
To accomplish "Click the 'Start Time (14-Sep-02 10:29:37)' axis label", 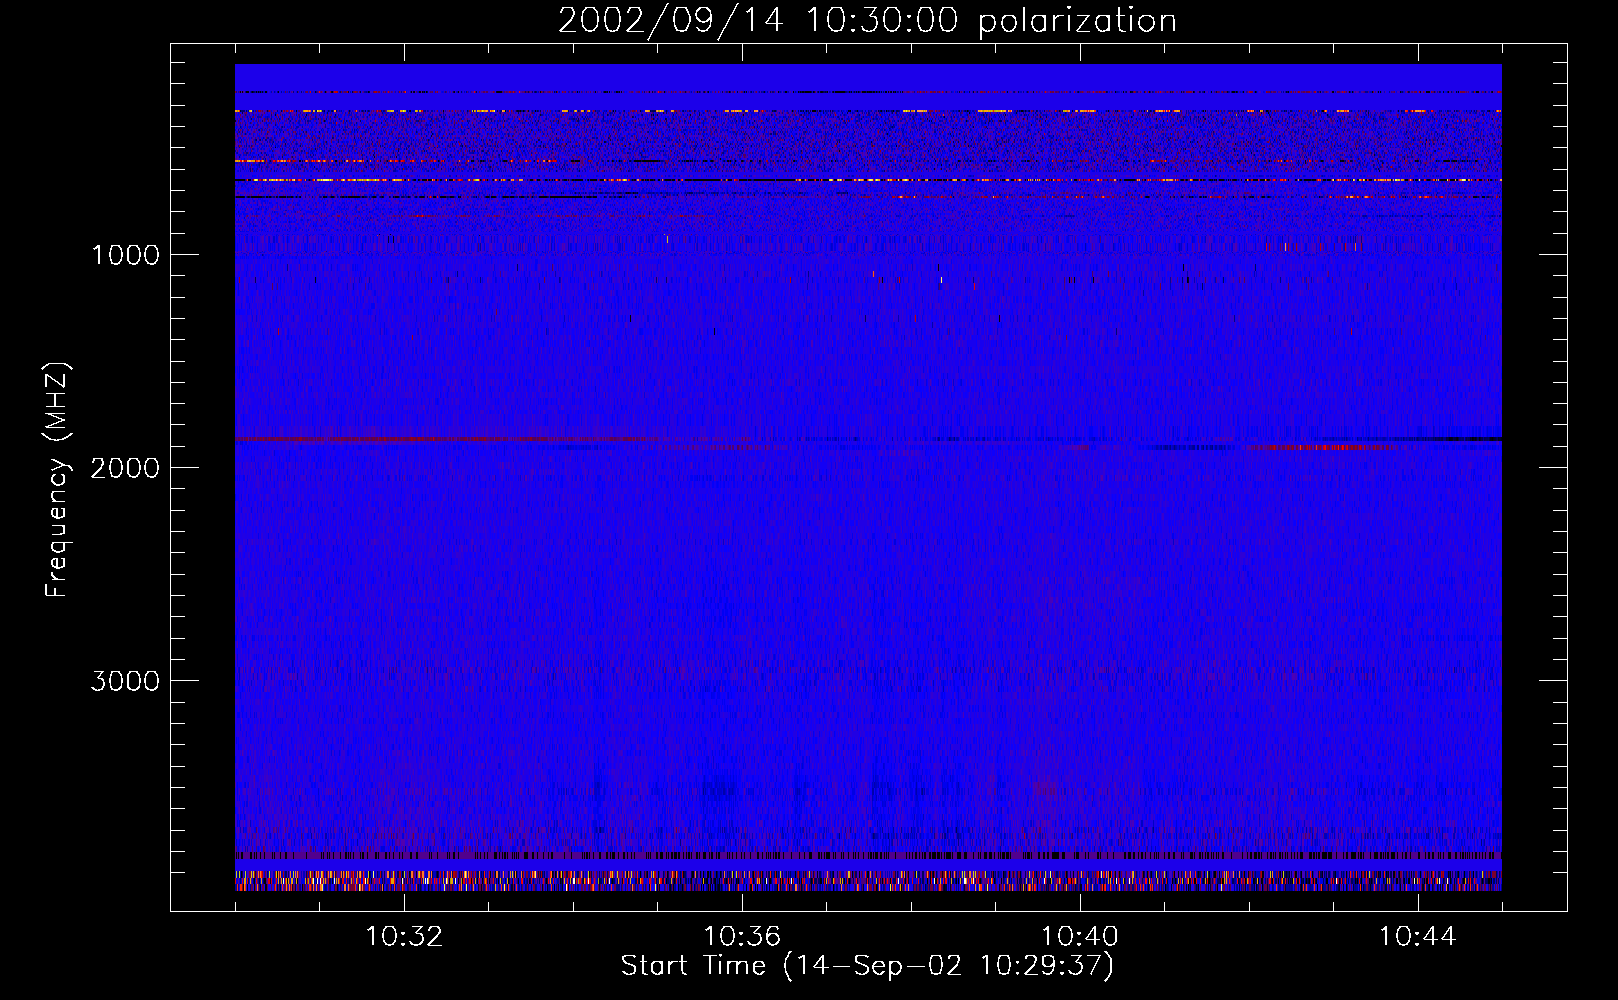I will [867, 966].
